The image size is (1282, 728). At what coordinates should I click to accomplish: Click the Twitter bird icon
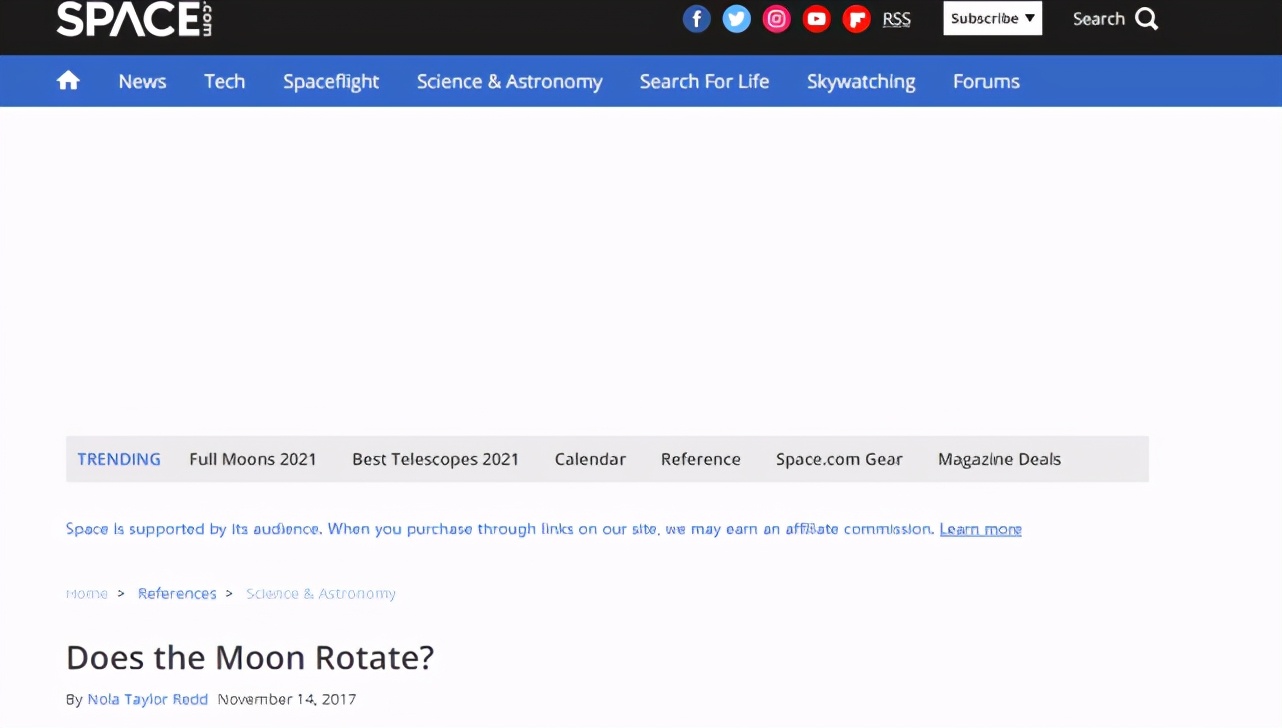tap(736, 19)
